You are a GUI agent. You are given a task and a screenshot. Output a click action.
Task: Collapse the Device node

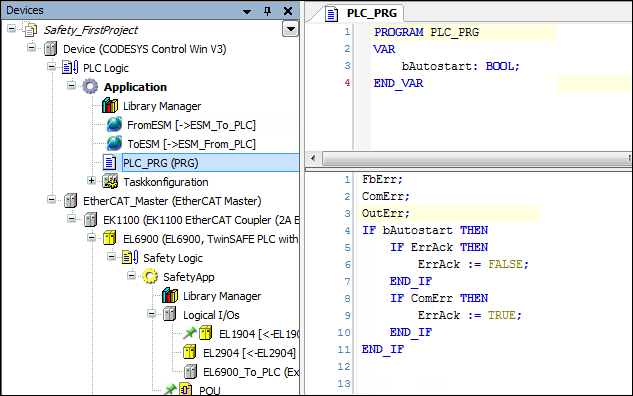[31, 48]
